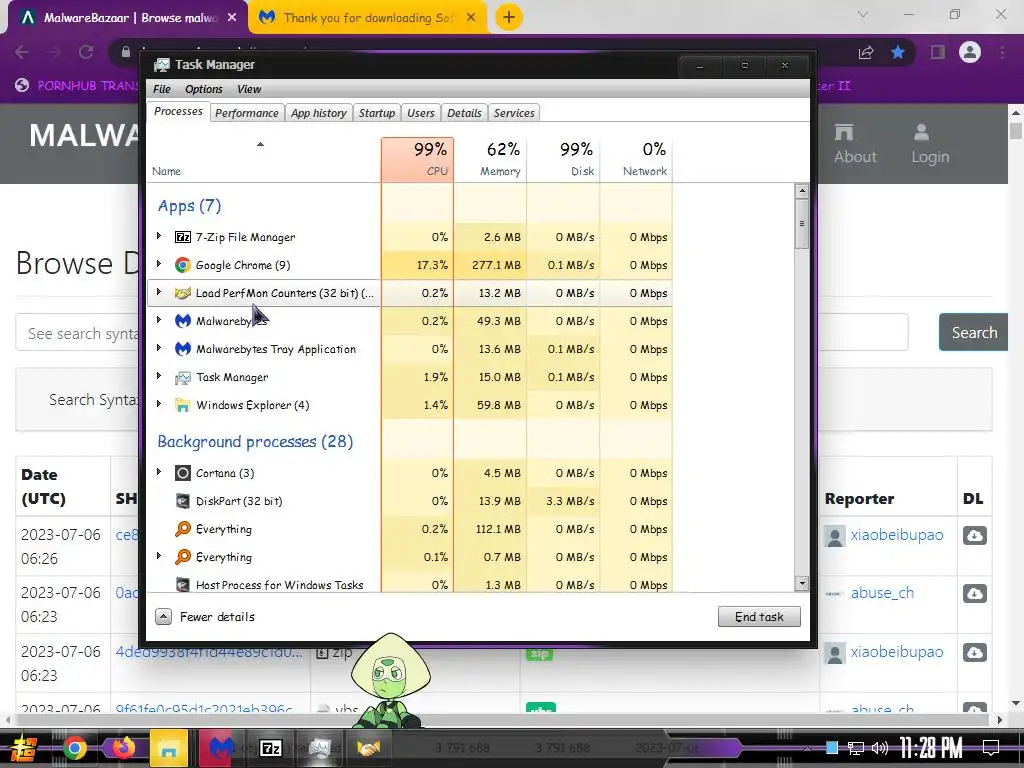Click the Chrome reload button

[86, 52]
